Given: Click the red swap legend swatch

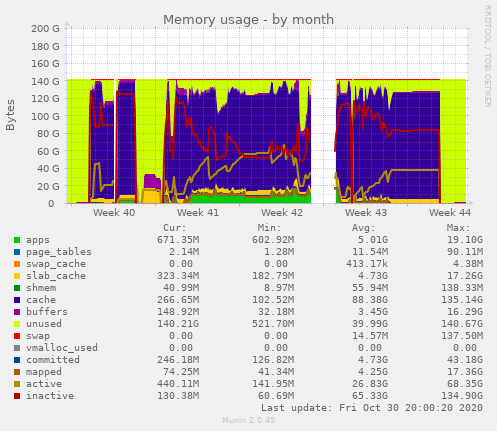Looking at the screenshot, I should coord(17,336).
